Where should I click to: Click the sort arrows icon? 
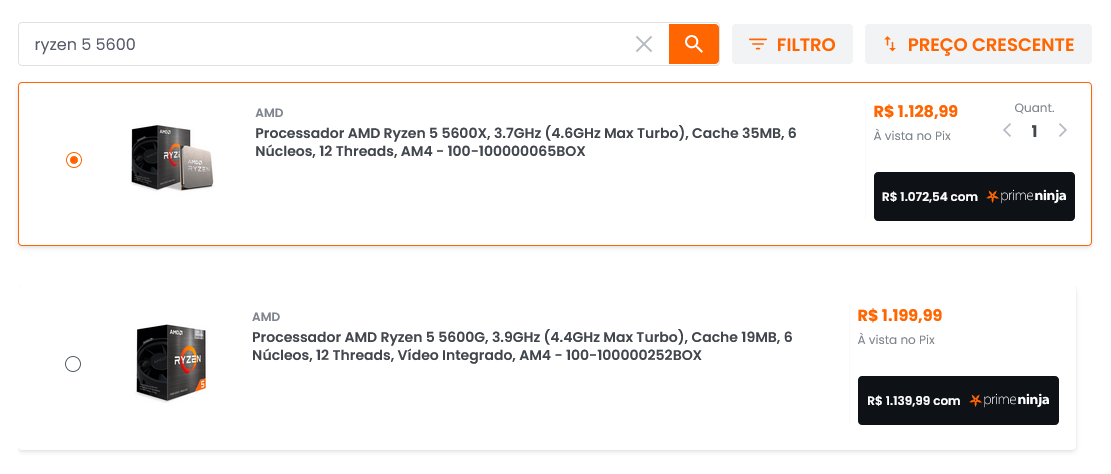890,45
